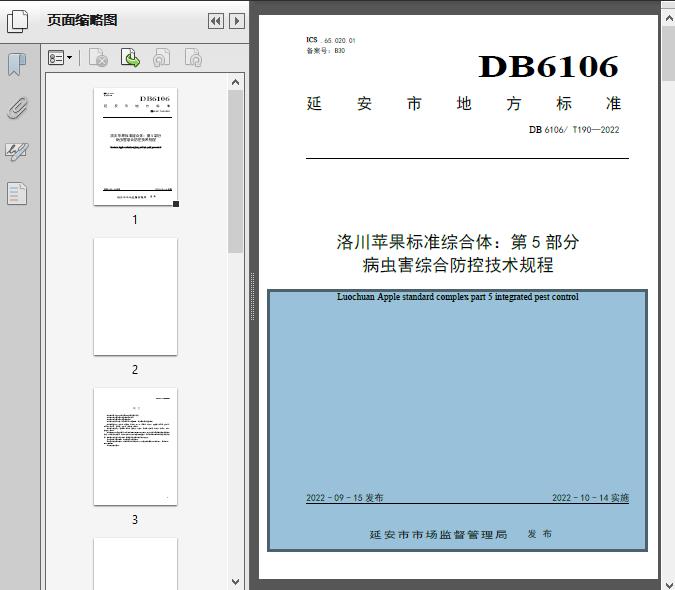Click the English title Luochuan Apple standard complex
This screenshot has width=675, height=590.
point(458,297)
